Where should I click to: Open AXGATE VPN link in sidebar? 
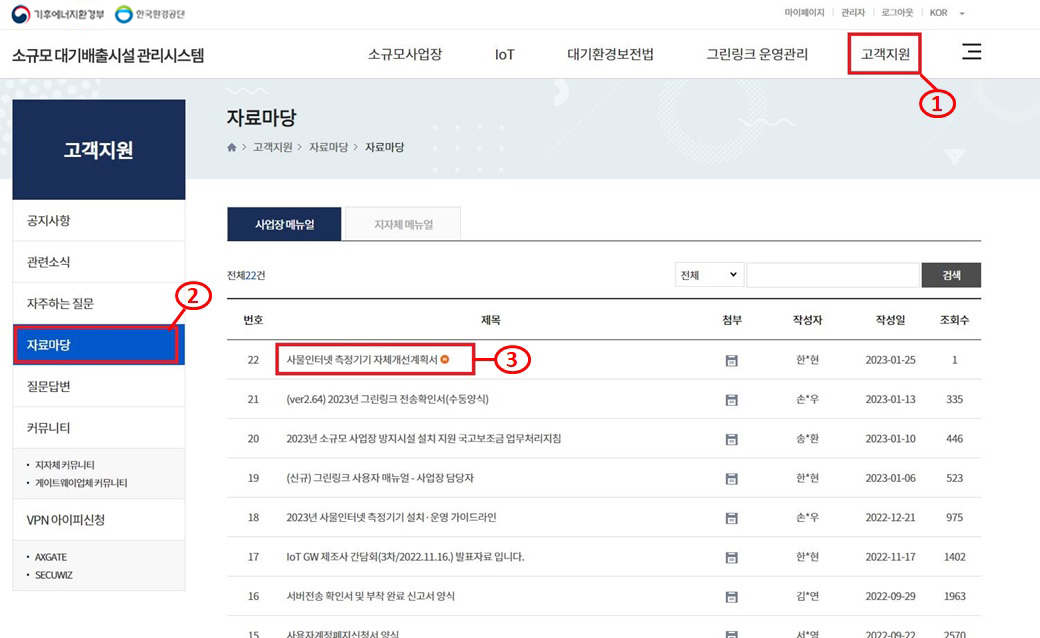click(52, 557)
